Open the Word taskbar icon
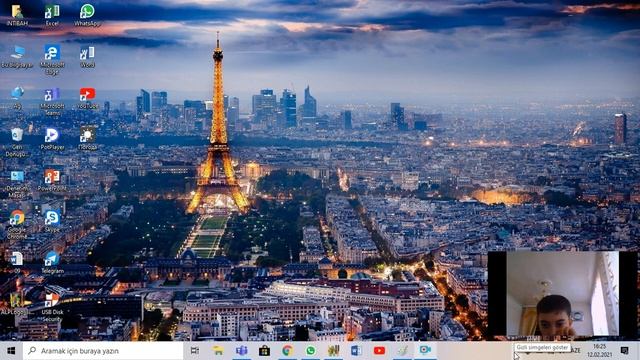This screenshot has height=360, width=640. click(x=356, y=351)
